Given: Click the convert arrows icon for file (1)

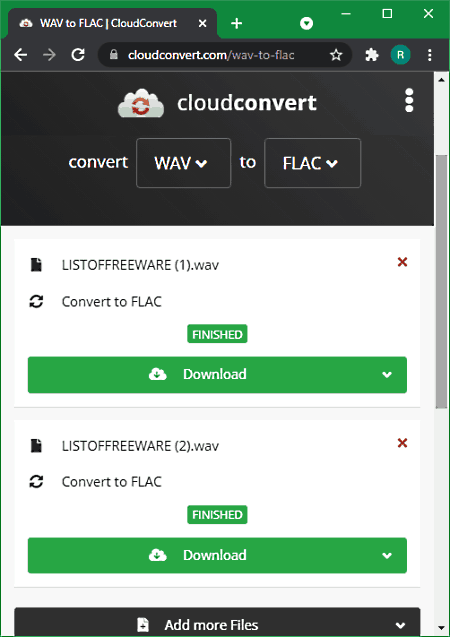Looking at the screenshot, I should pos(36,301).
